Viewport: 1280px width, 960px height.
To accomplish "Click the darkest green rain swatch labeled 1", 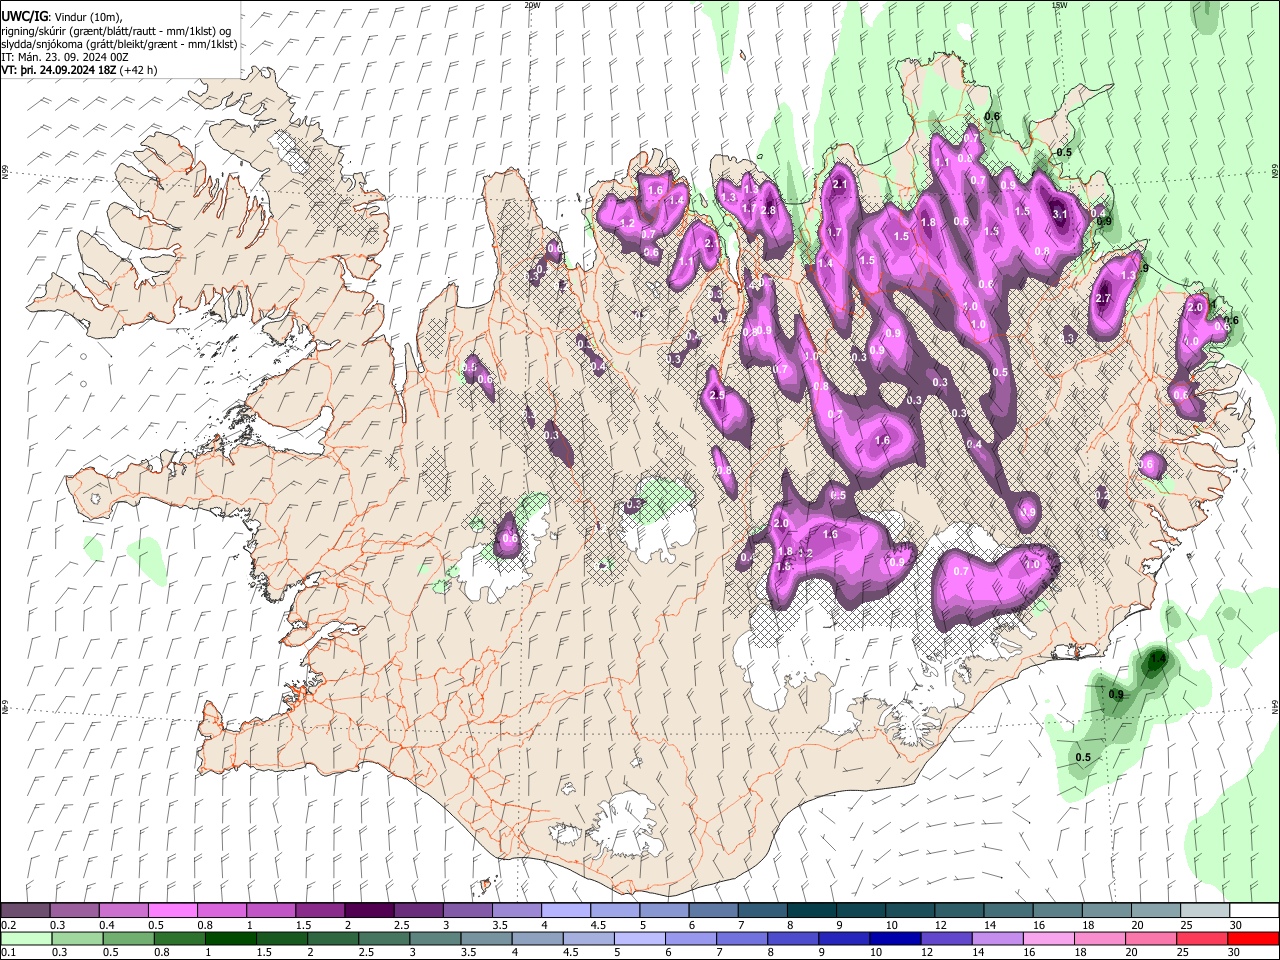I will [x=231, y=938].
